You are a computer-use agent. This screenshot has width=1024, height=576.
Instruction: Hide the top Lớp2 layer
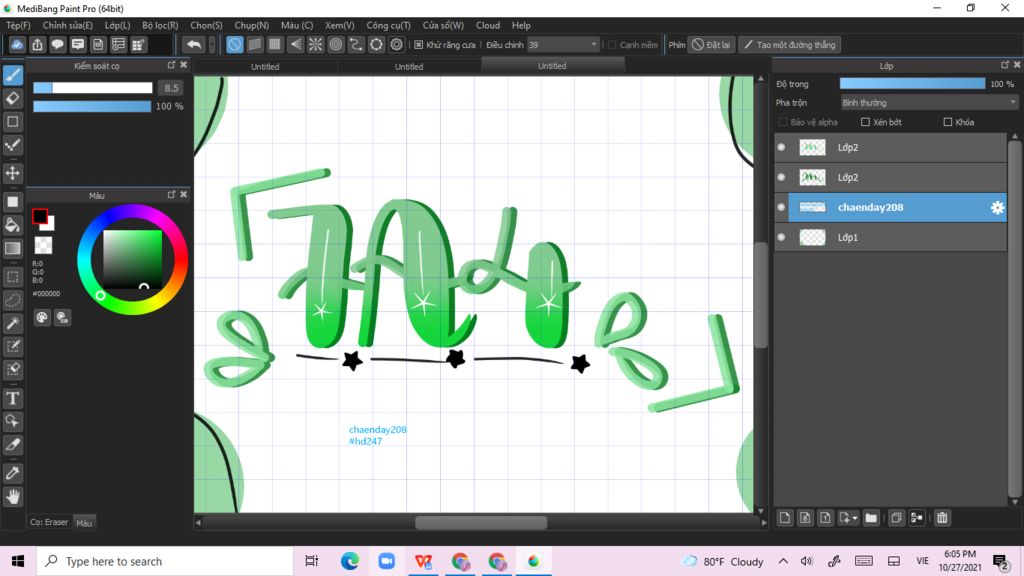pyautogui.click(x=781, y=148)
